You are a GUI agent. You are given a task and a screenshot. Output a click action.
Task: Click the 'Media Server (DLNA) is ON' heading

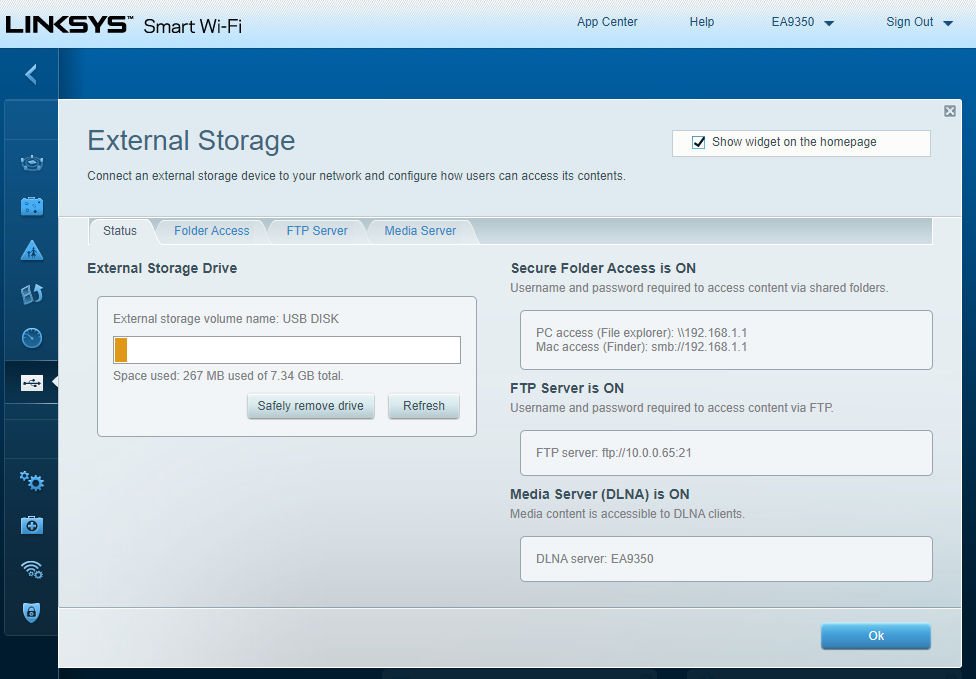point(599,494)
